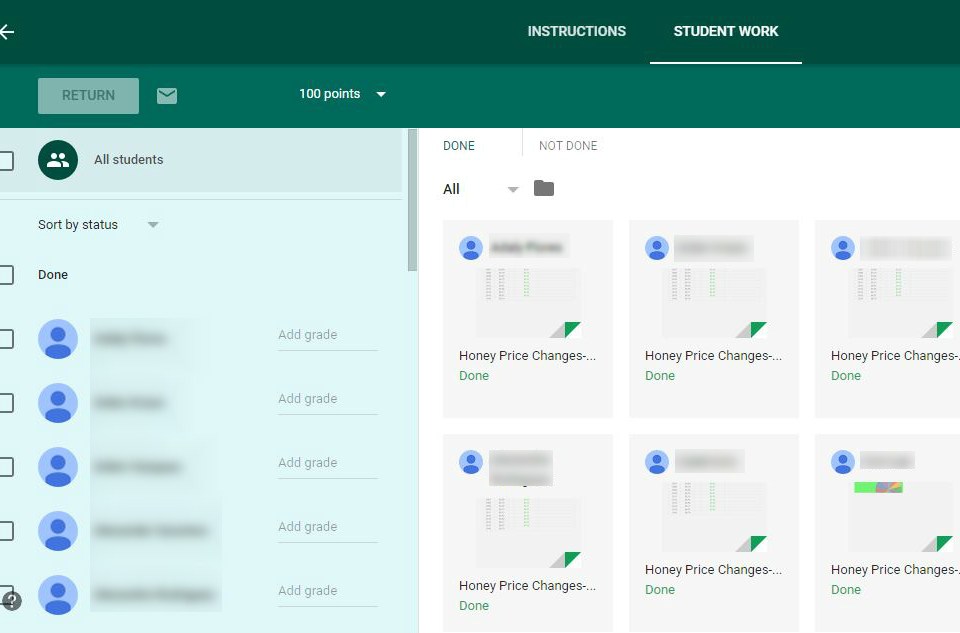Open the 100 points dropdown
Viewport: 960px width, 633px height.
point(342,94)
